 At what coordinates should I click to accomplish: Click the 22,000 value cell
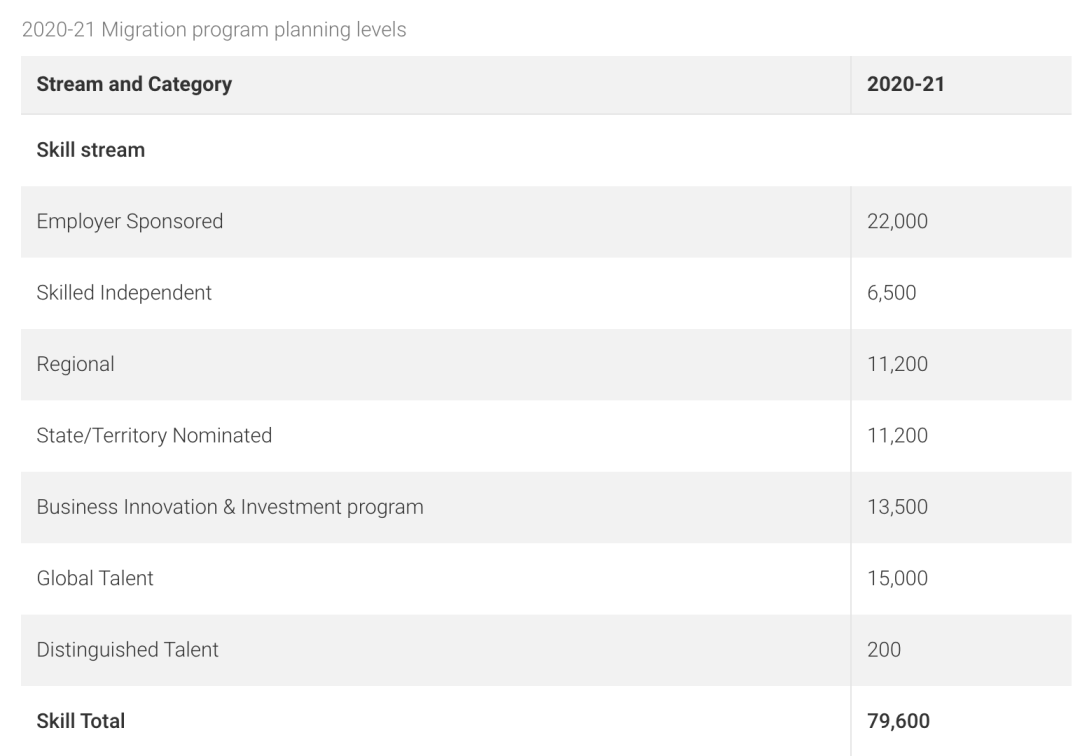point(897,221)
